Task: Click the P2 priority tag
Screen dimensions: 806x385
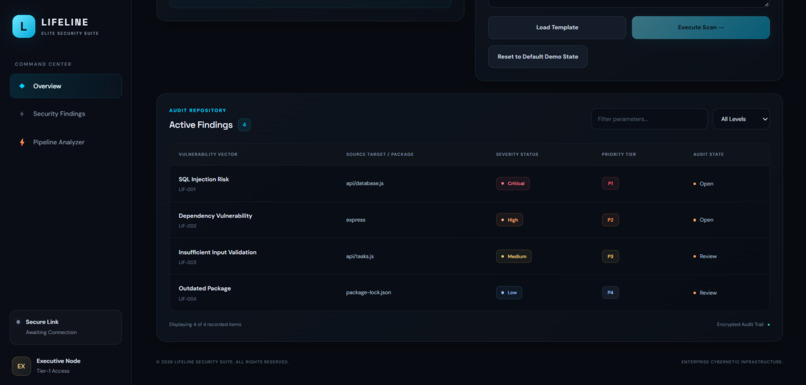Action: 610,220
